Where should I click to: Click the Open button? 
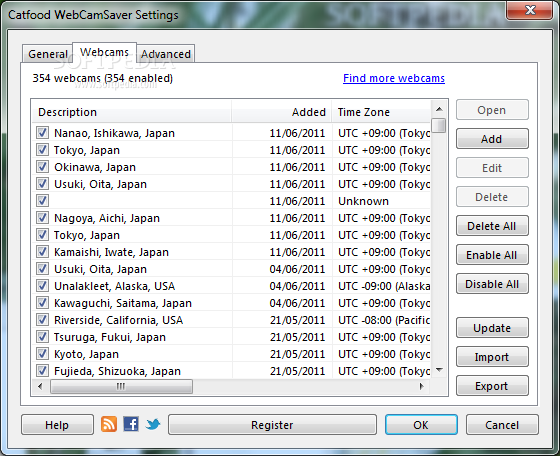(492, 110)
